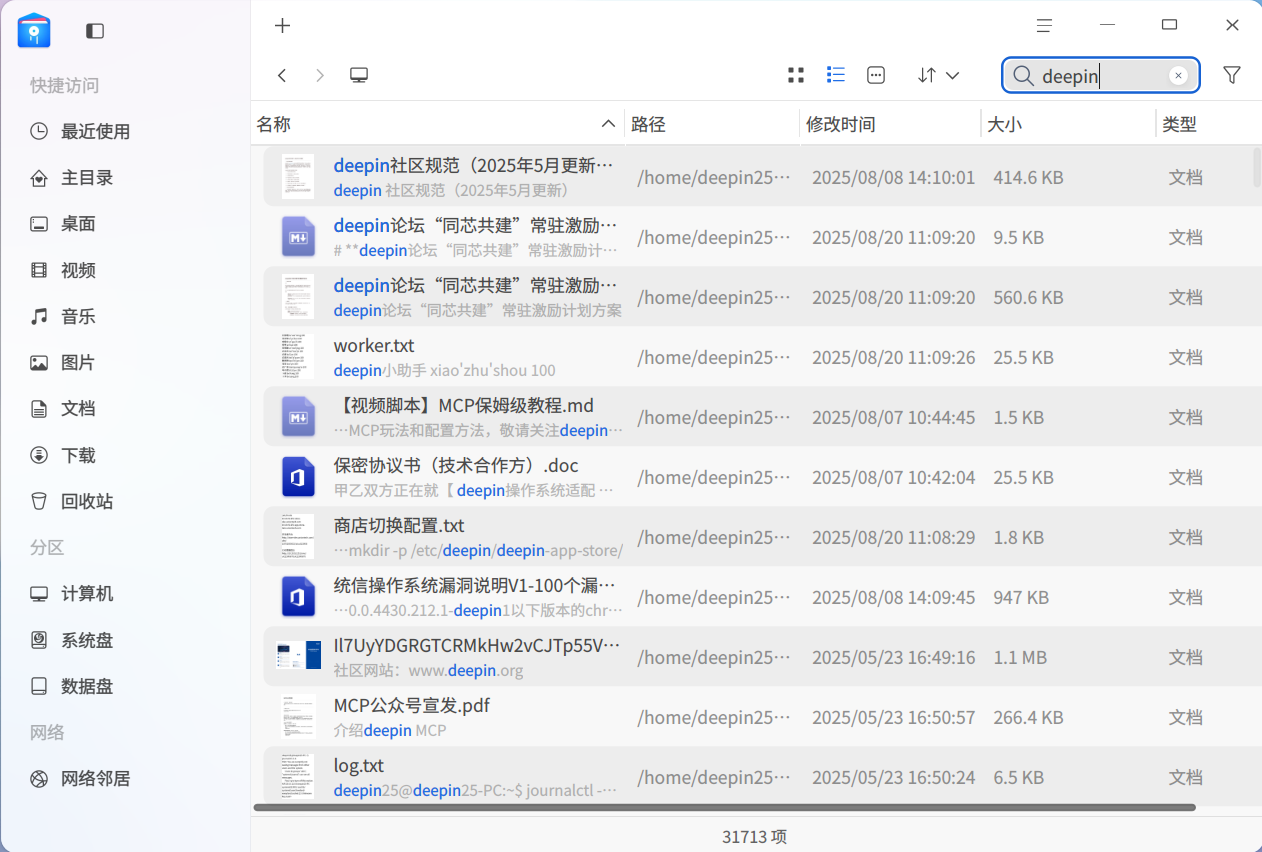The height and width of the screenshot is (852, 1262).
Task: Open the hamburger main menu
Action: point(1044,26)
